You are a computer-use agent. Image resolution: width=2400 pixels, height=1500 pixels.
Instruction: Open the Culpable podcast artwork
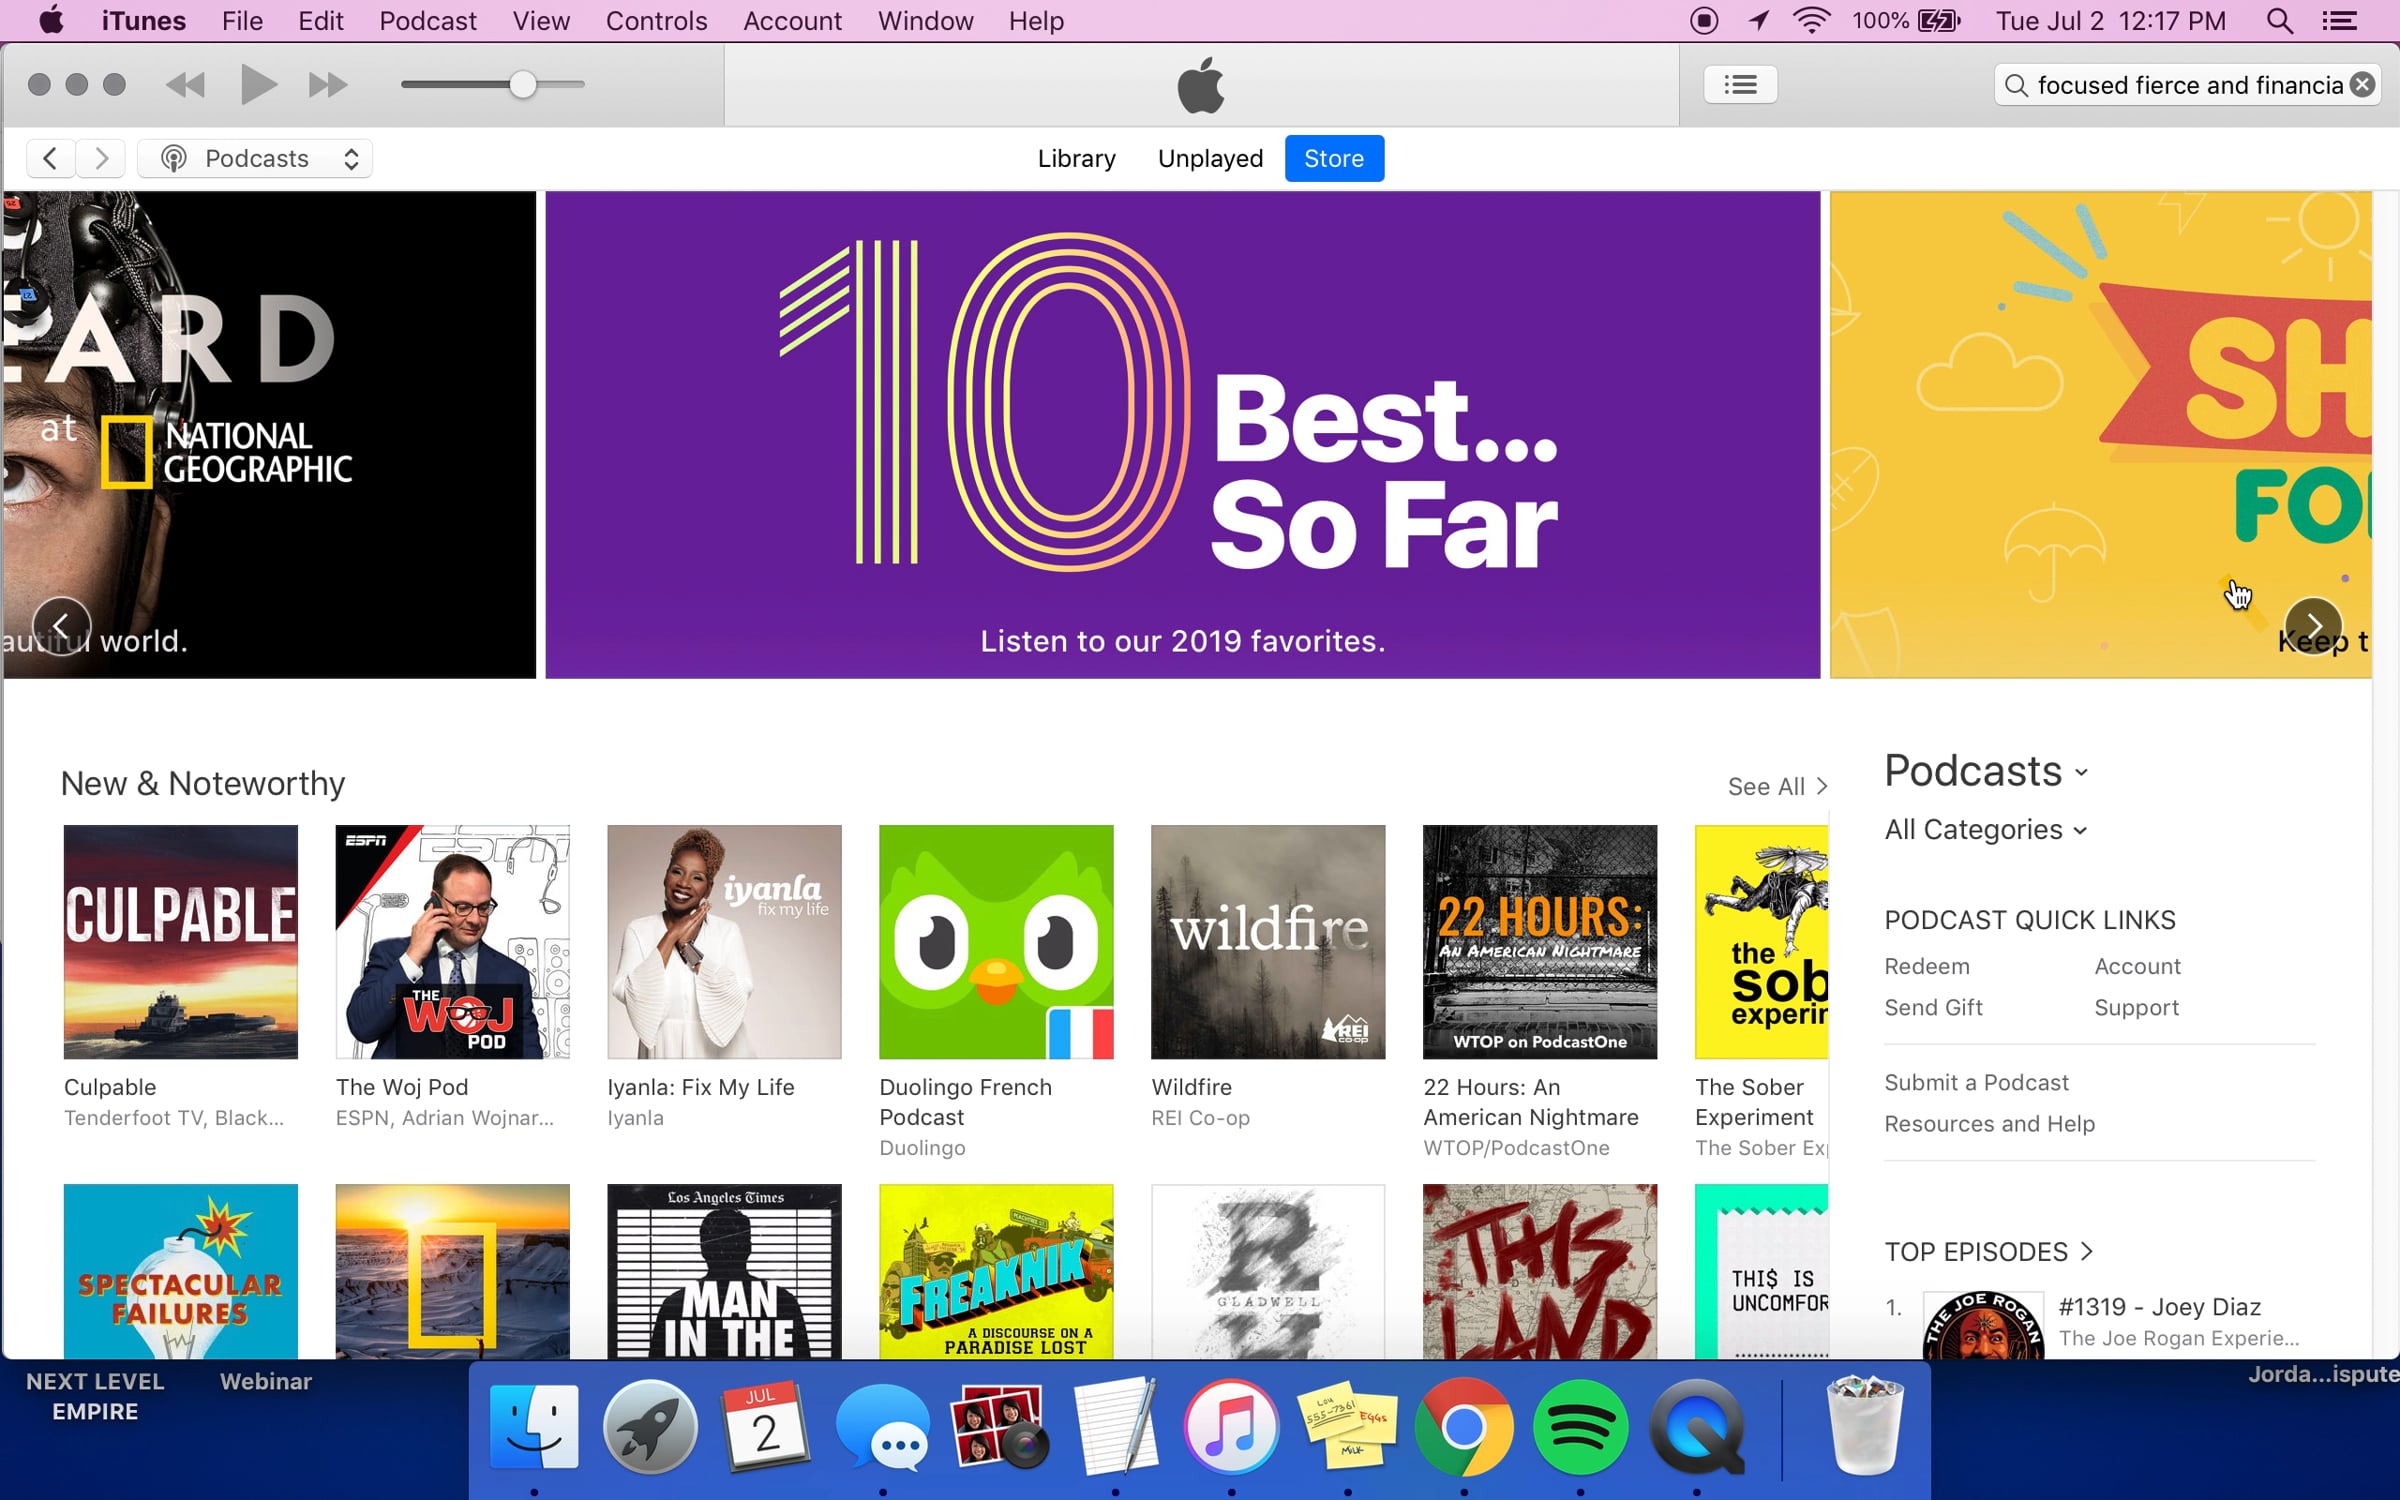181,942
